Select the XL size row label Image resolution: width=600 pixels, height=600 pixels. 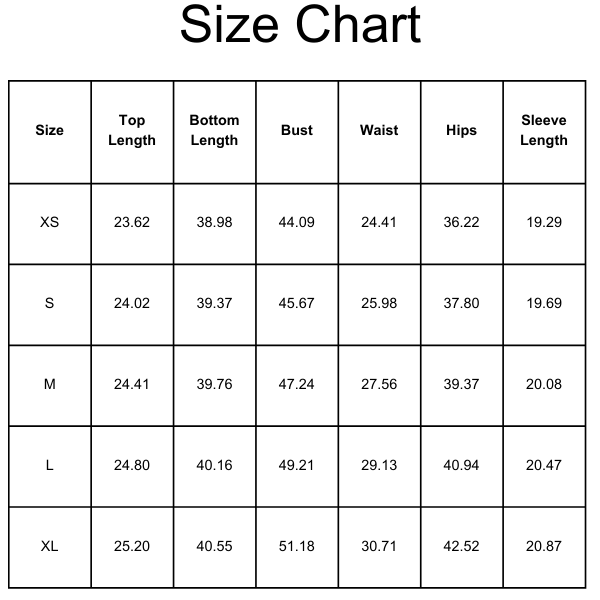(x=49, y=546)
